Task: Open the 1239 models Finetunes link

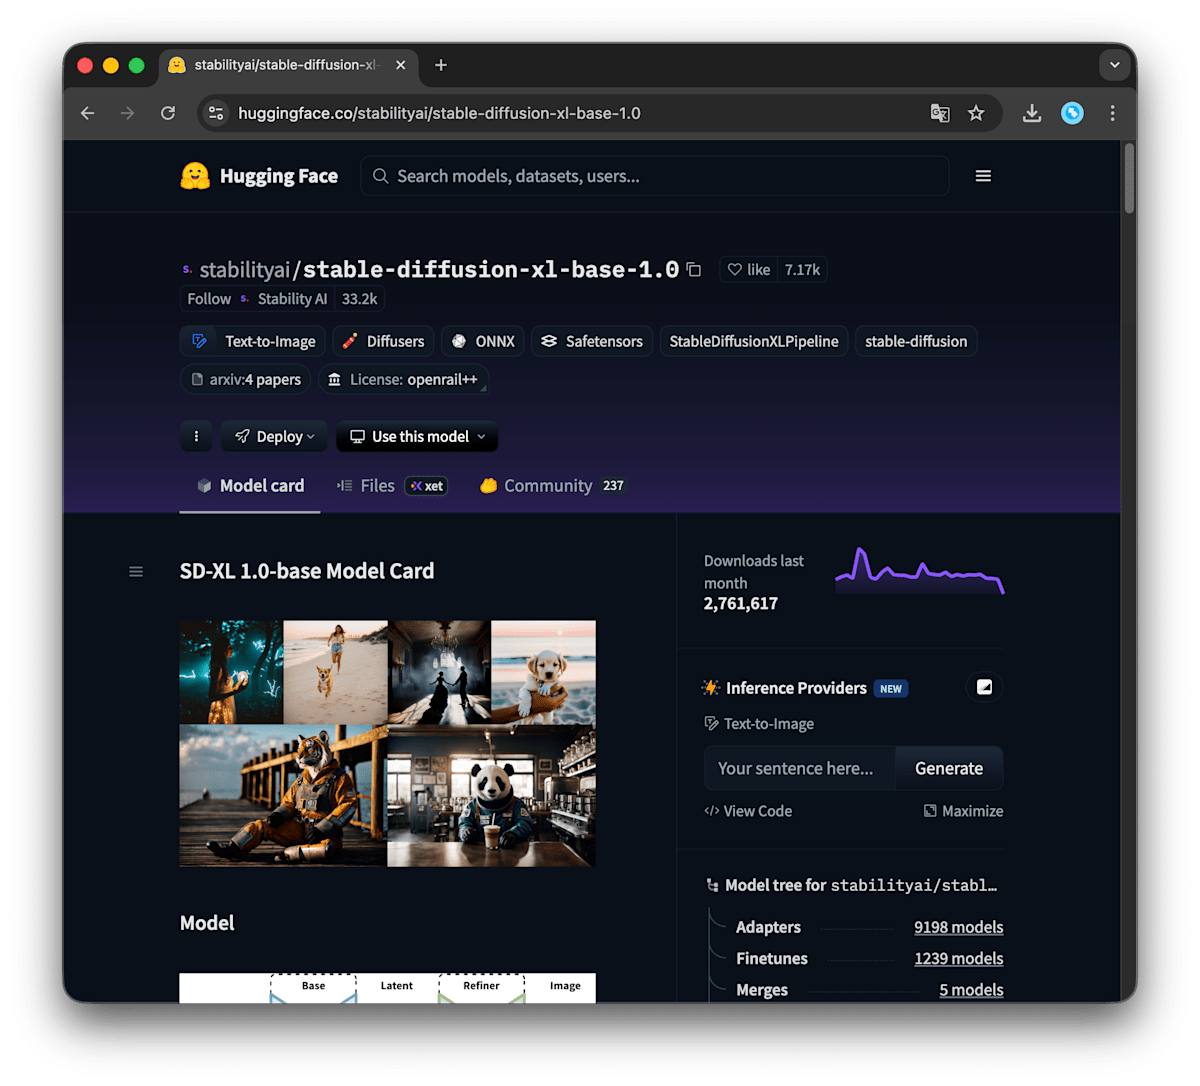Action: tap(958, 958)
